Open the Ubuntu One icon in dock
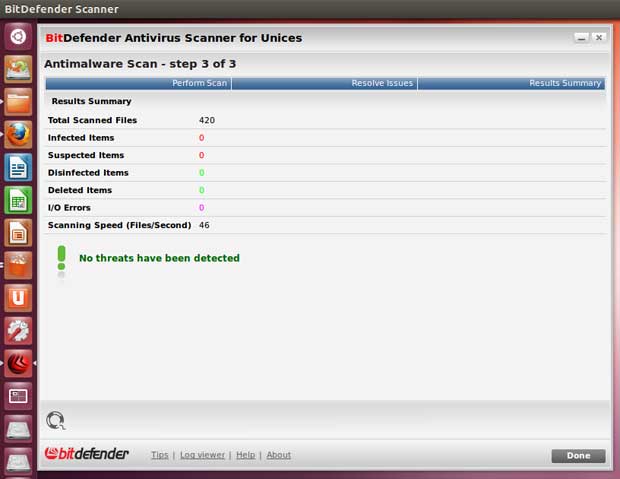 coord(18,298)
